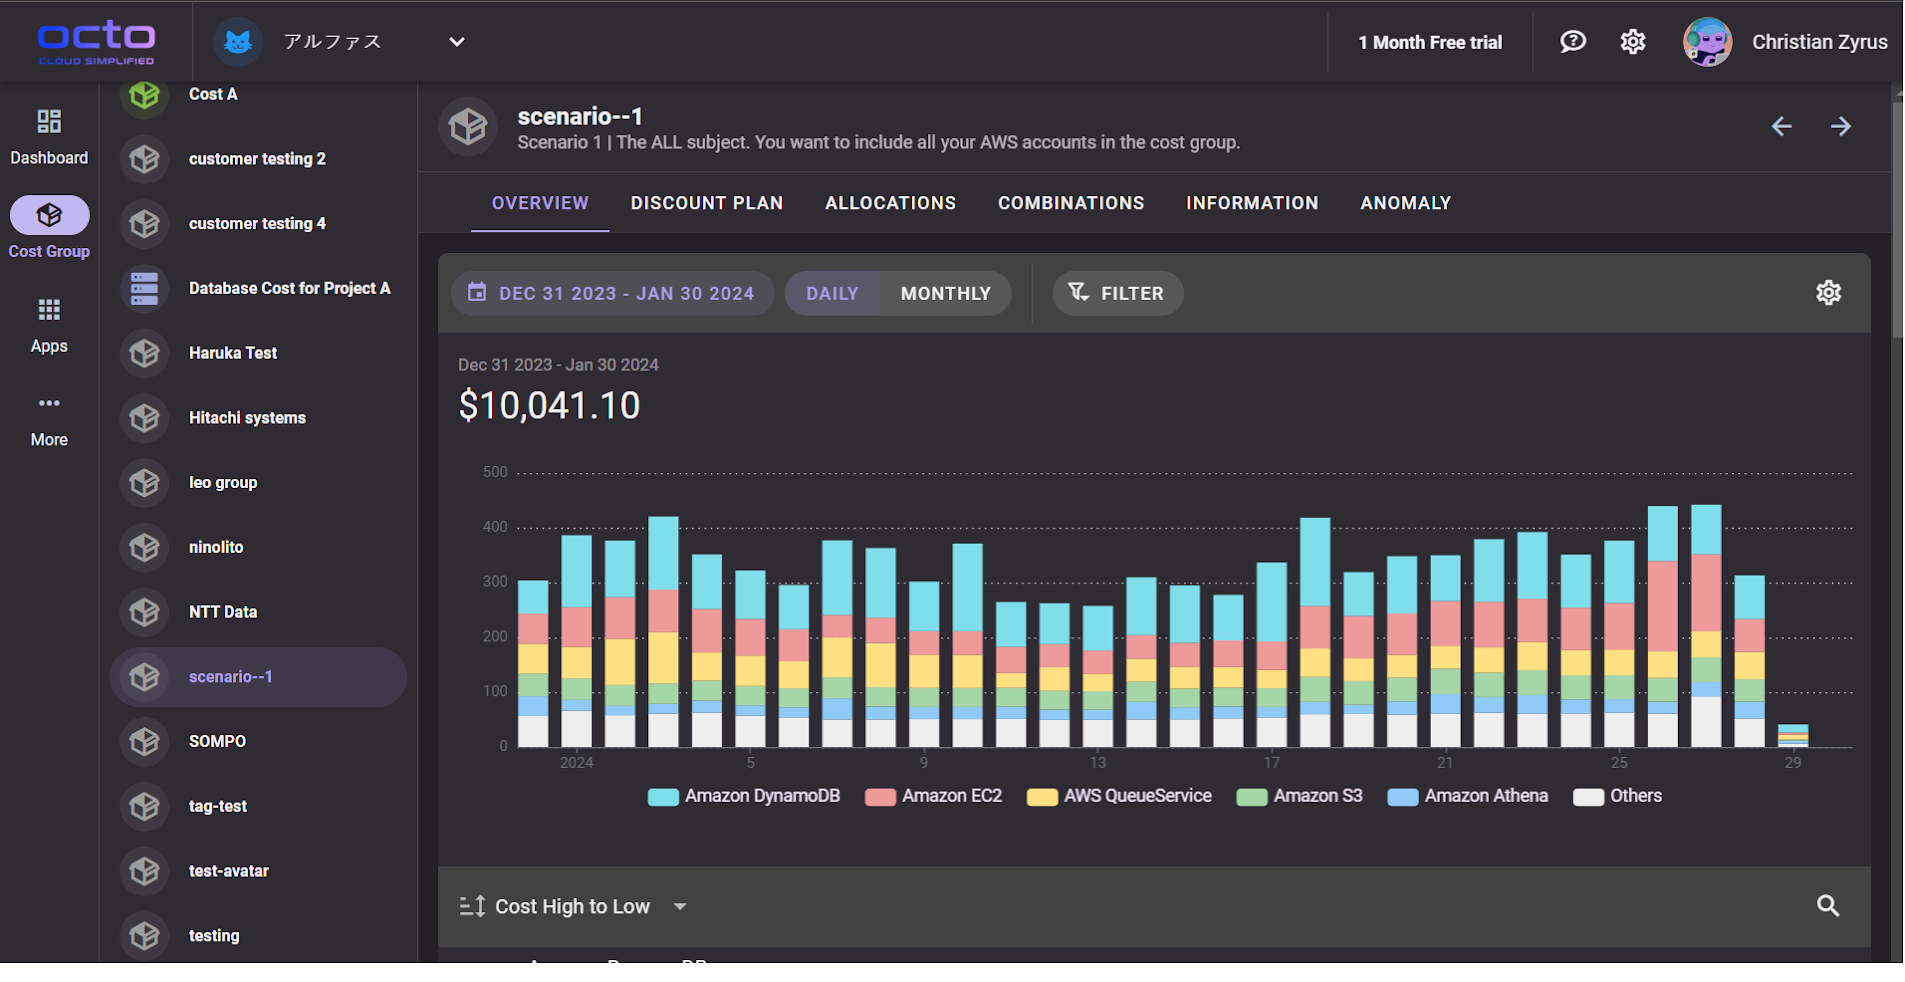Click the blue cat organization avatar
The image size is (1905, 982).
coord(238,42)
